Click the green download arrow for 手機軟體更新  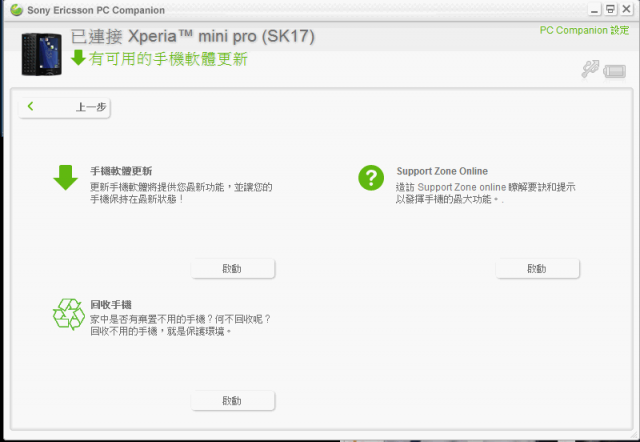(x=65, y=178)
